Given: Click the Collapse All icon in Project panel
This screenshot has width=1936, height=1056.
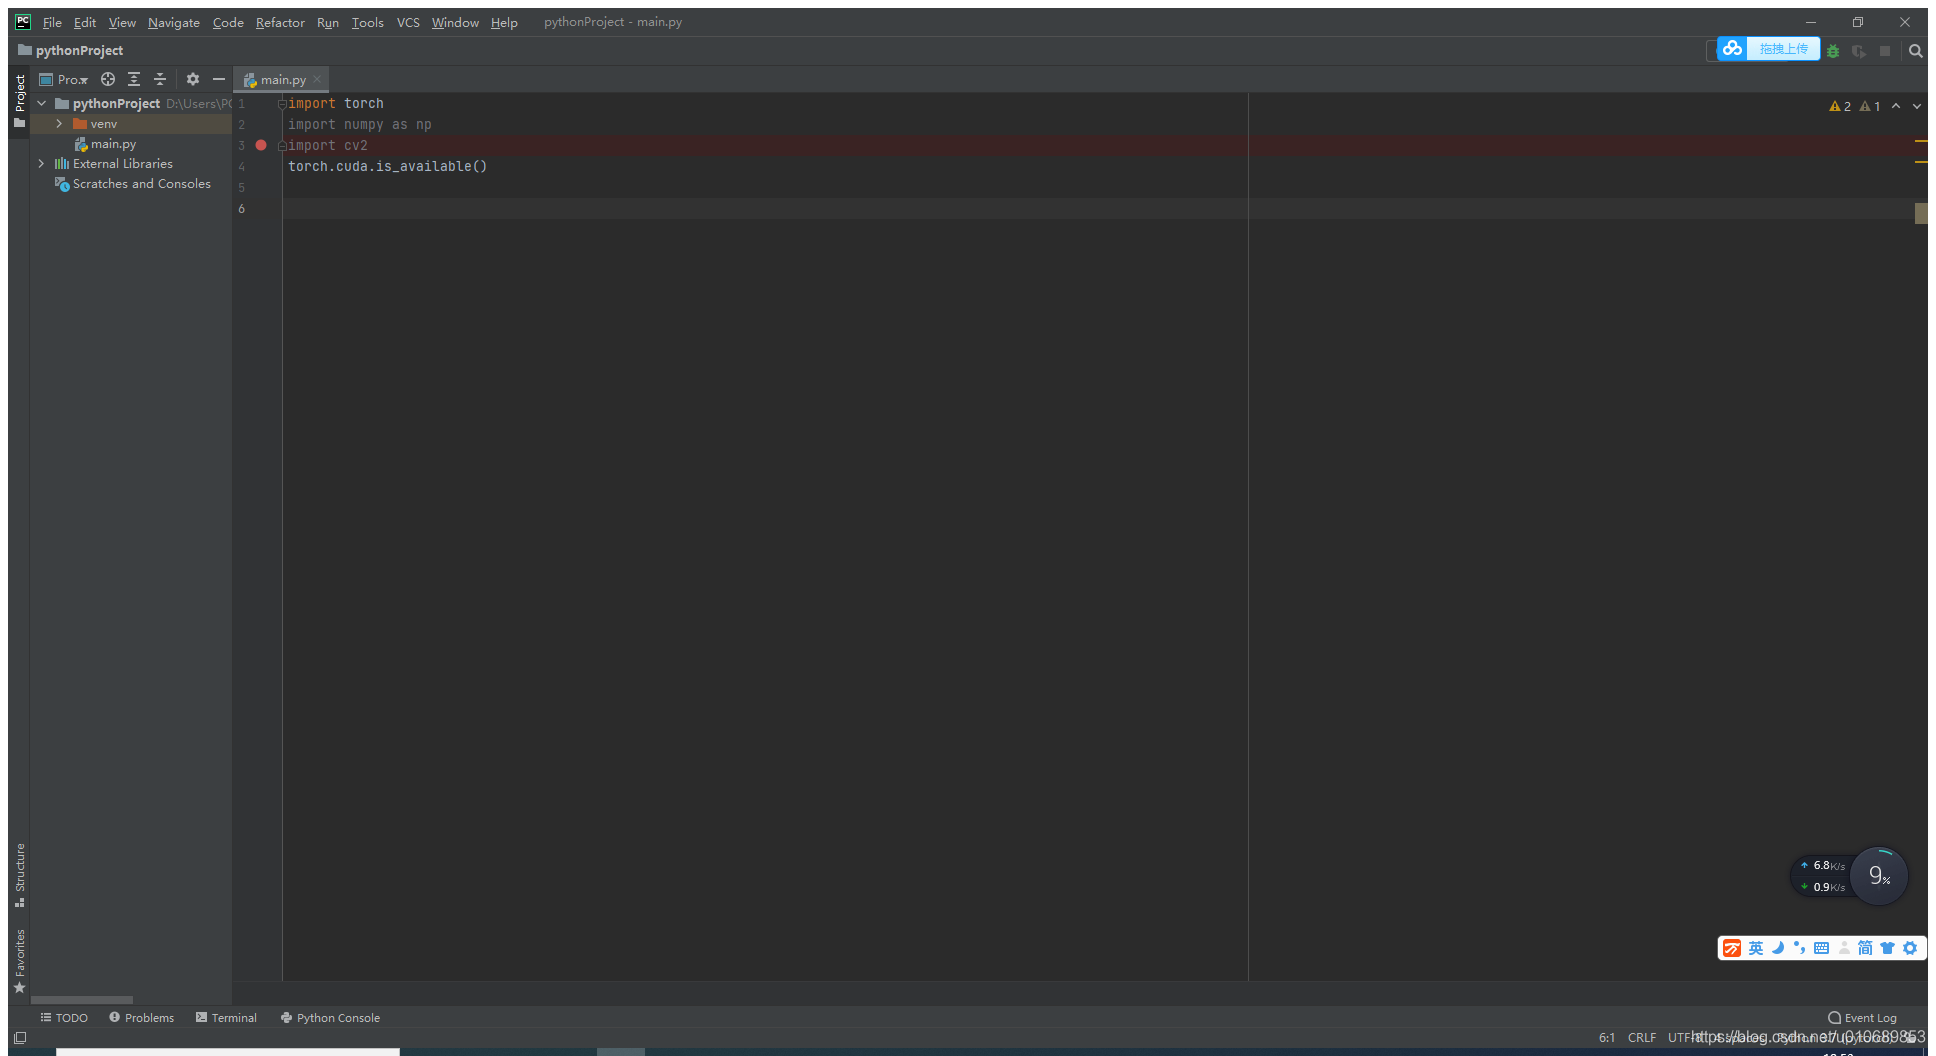Looking at the screenshot, I should click(160, 79).
